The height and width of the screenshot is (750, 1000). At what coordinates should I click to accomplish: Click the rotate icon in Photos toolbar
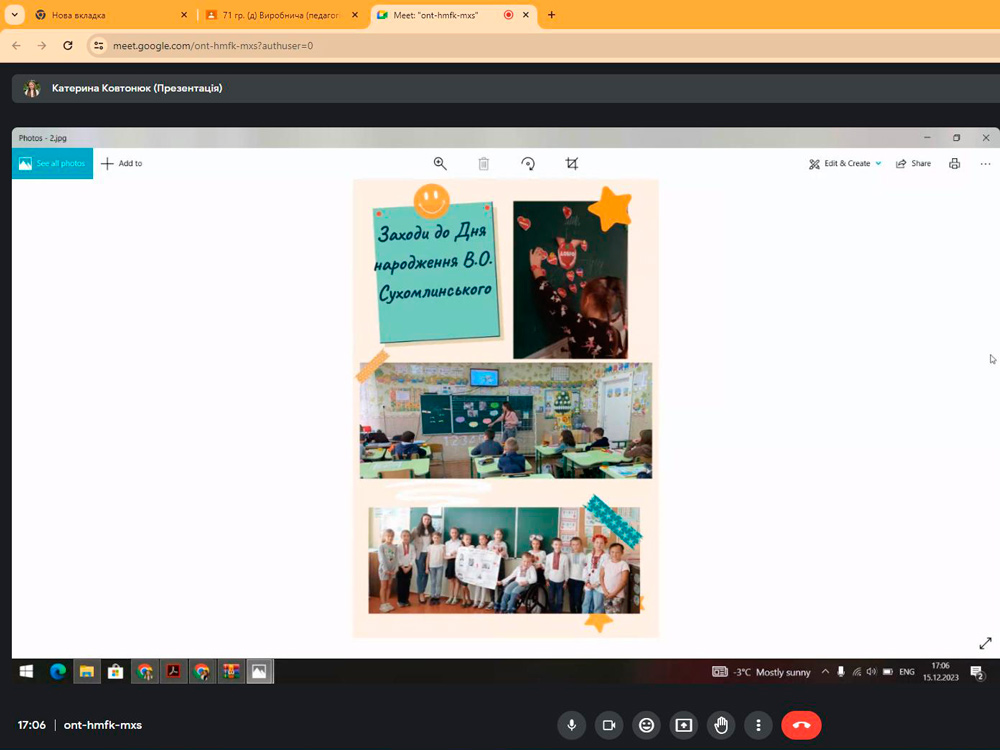[x=528, y=164]
